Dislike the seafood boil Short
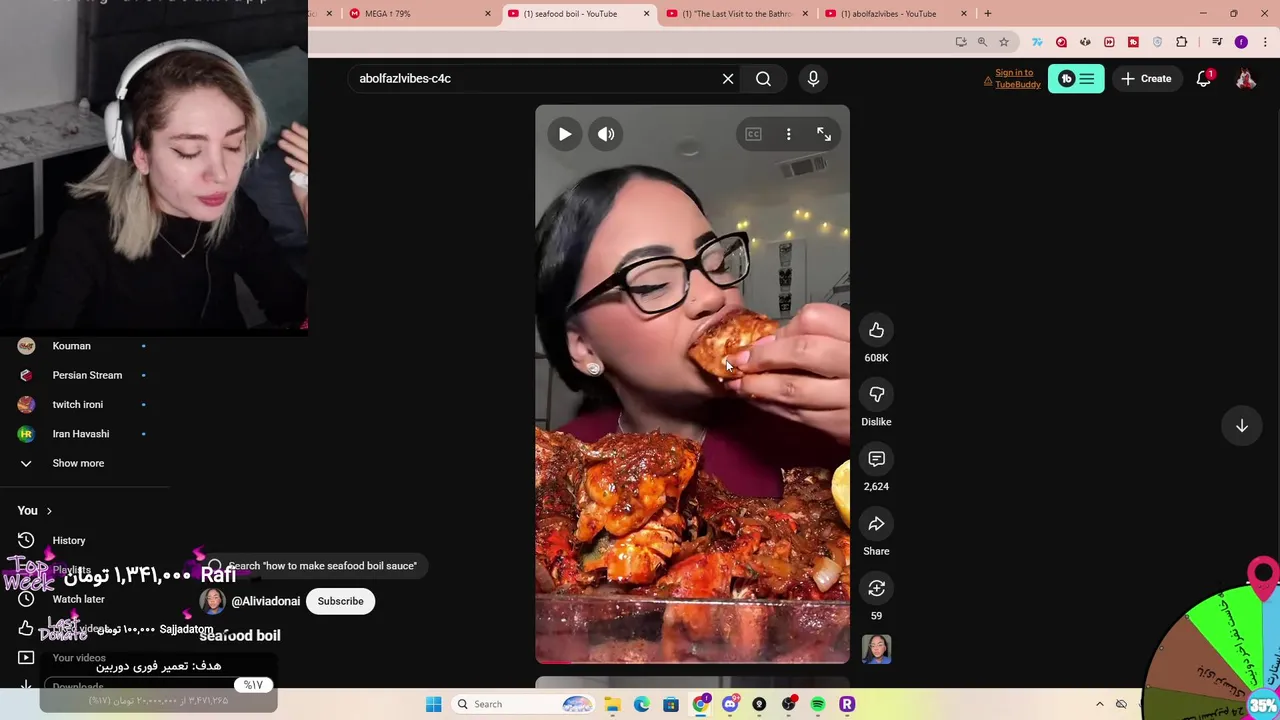The image size is (1280, 720). point(876,394)
